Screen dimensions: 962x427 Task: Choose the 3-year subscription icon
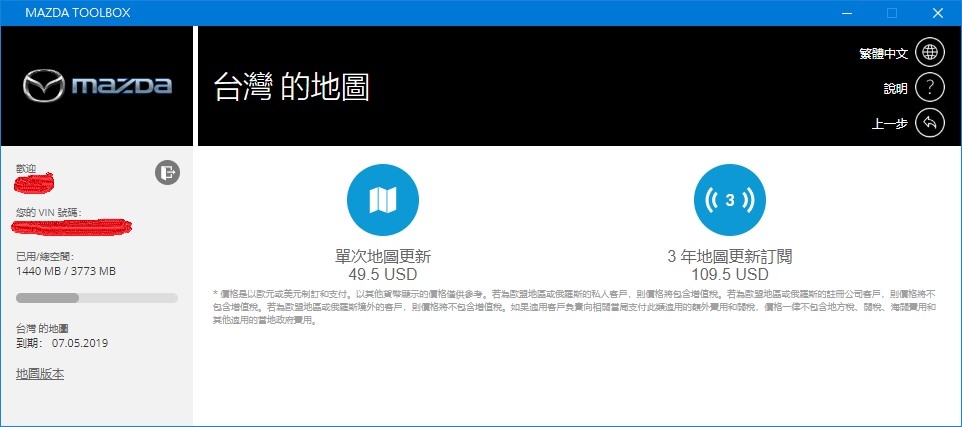click(x=729, y=200)
